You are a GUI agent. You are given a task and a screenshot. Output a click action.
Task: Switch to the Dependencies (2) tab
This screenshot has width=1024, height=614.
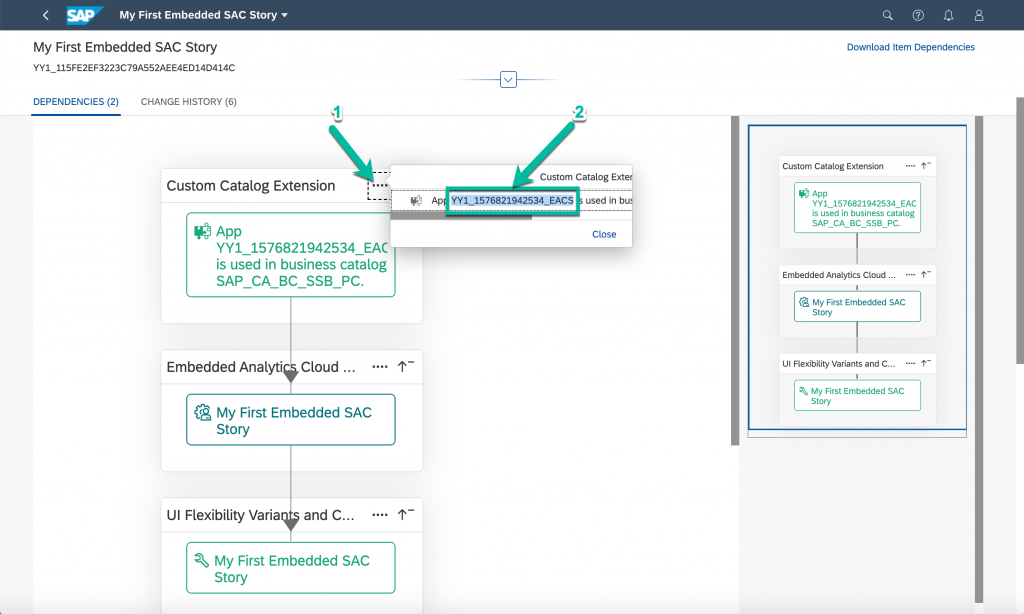(76, 102)
